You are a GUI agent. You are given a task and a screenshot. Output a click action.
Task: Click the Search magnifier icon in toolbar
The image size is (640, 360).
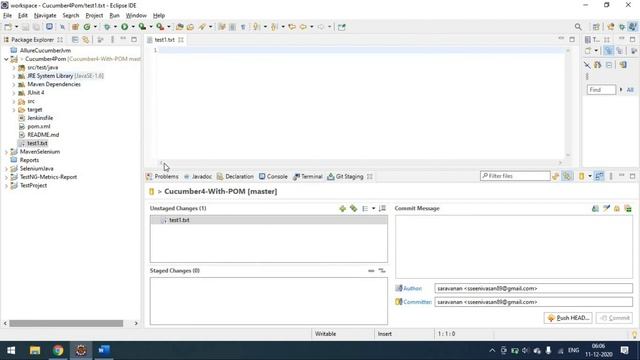578,27
